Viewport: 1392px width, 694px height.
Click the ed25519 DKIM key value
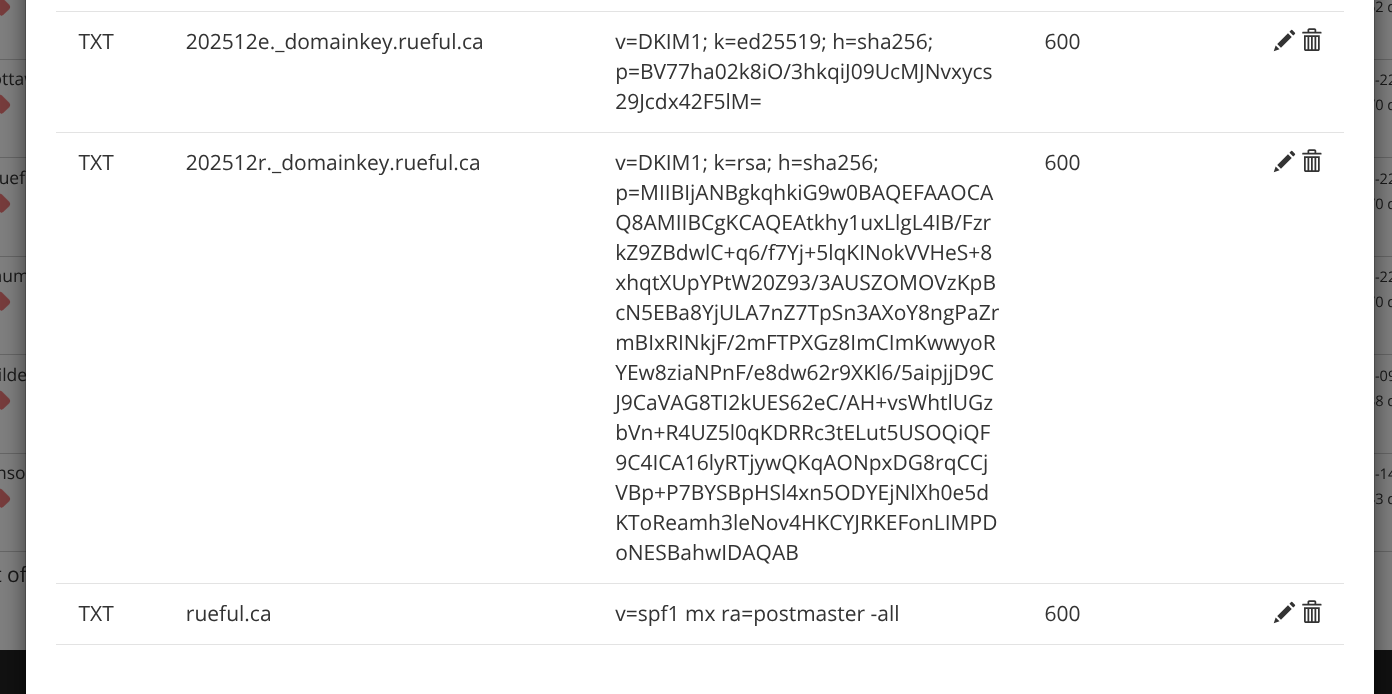803,72
